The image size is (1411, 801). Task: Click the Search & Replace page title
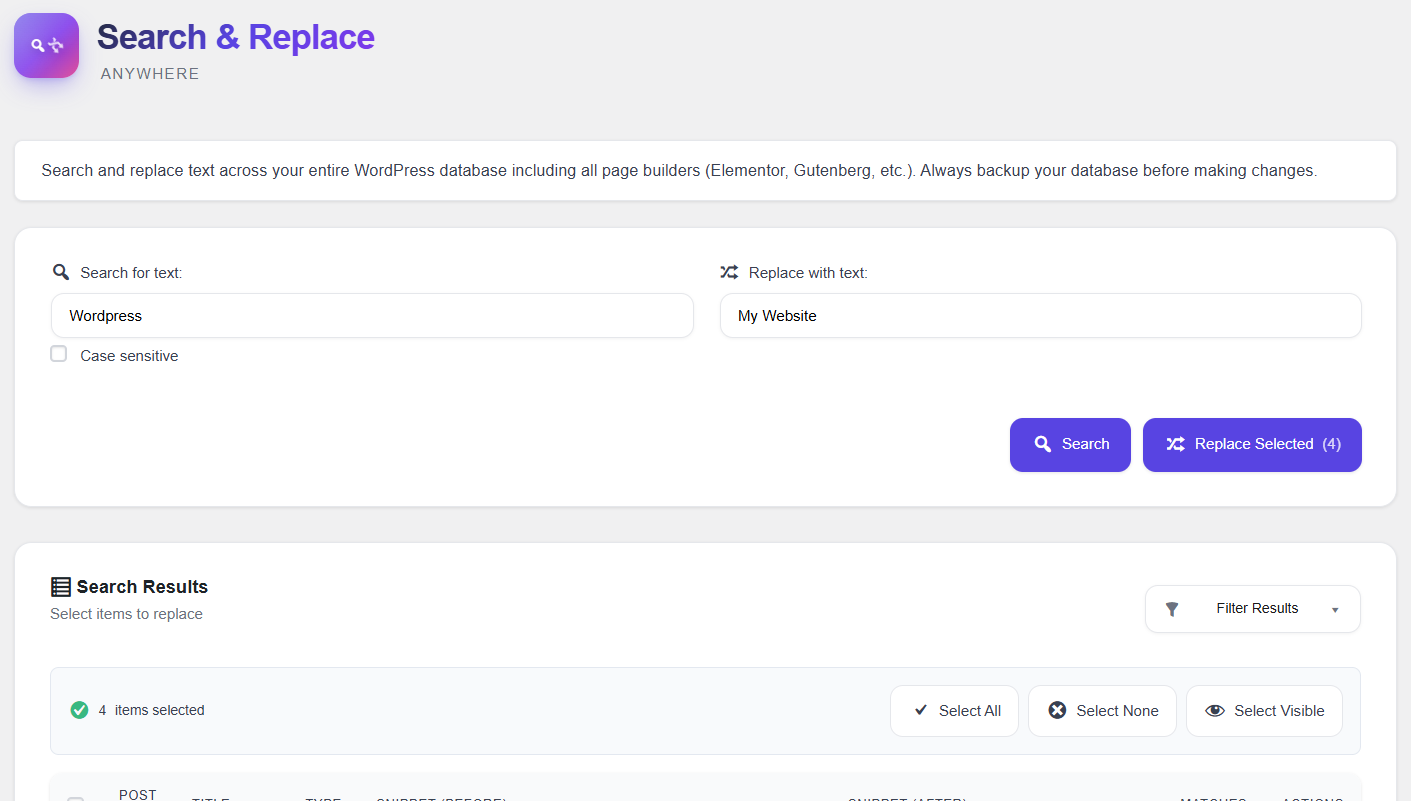tap(236, 37)
